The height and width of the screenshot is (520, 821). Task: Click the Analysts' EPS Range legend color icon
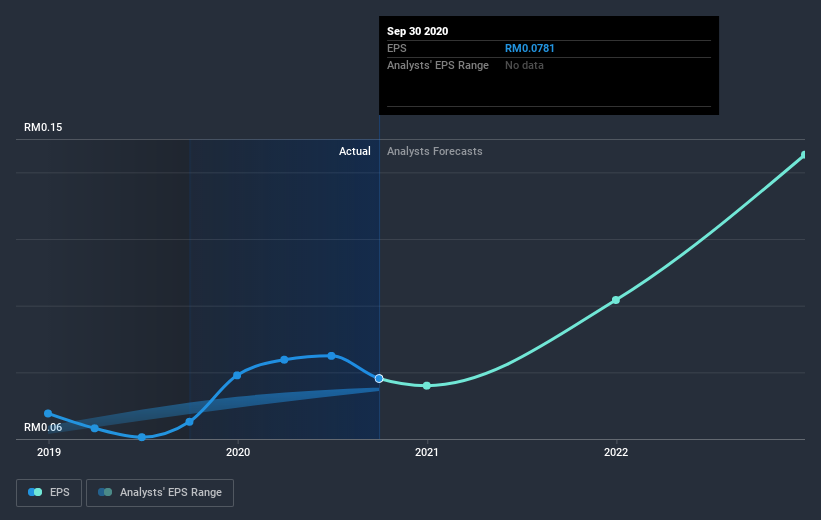pyautogui.click(x=105, y=492)
